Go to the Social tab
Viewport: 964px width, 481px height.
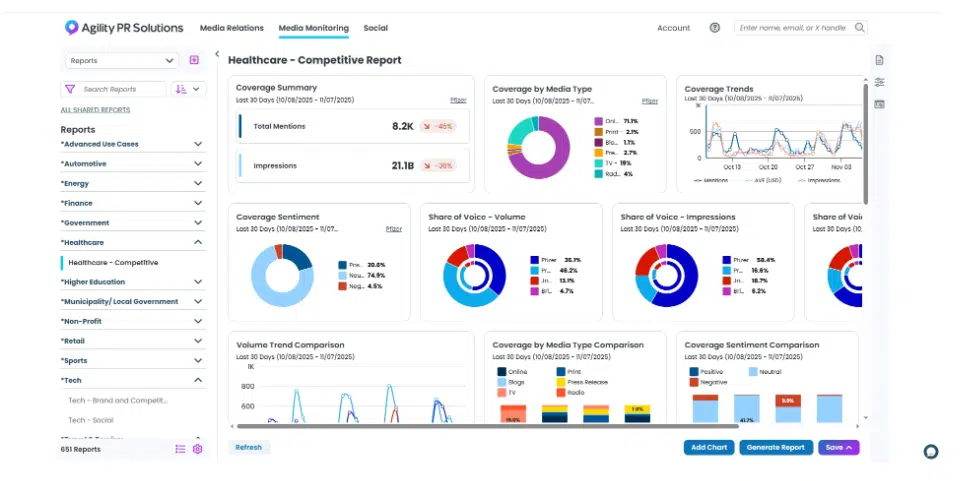(x=376, y=28)
